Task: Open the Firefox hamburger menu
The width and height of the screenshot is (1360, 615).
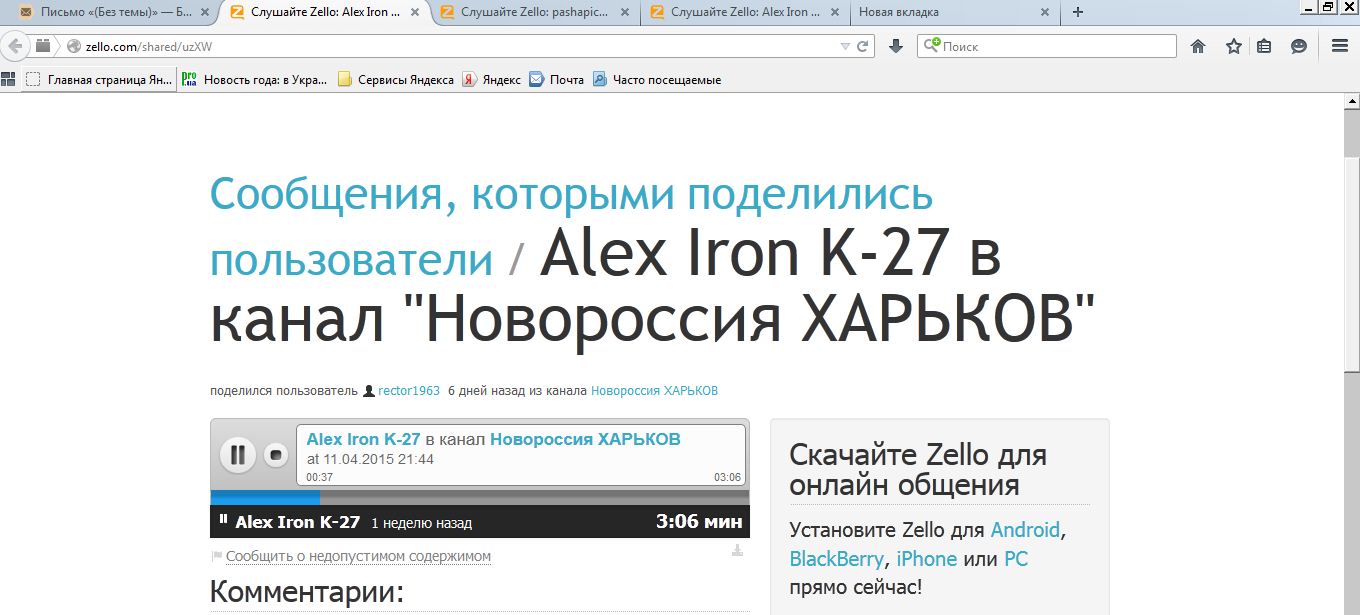Action: (1340, 46)
